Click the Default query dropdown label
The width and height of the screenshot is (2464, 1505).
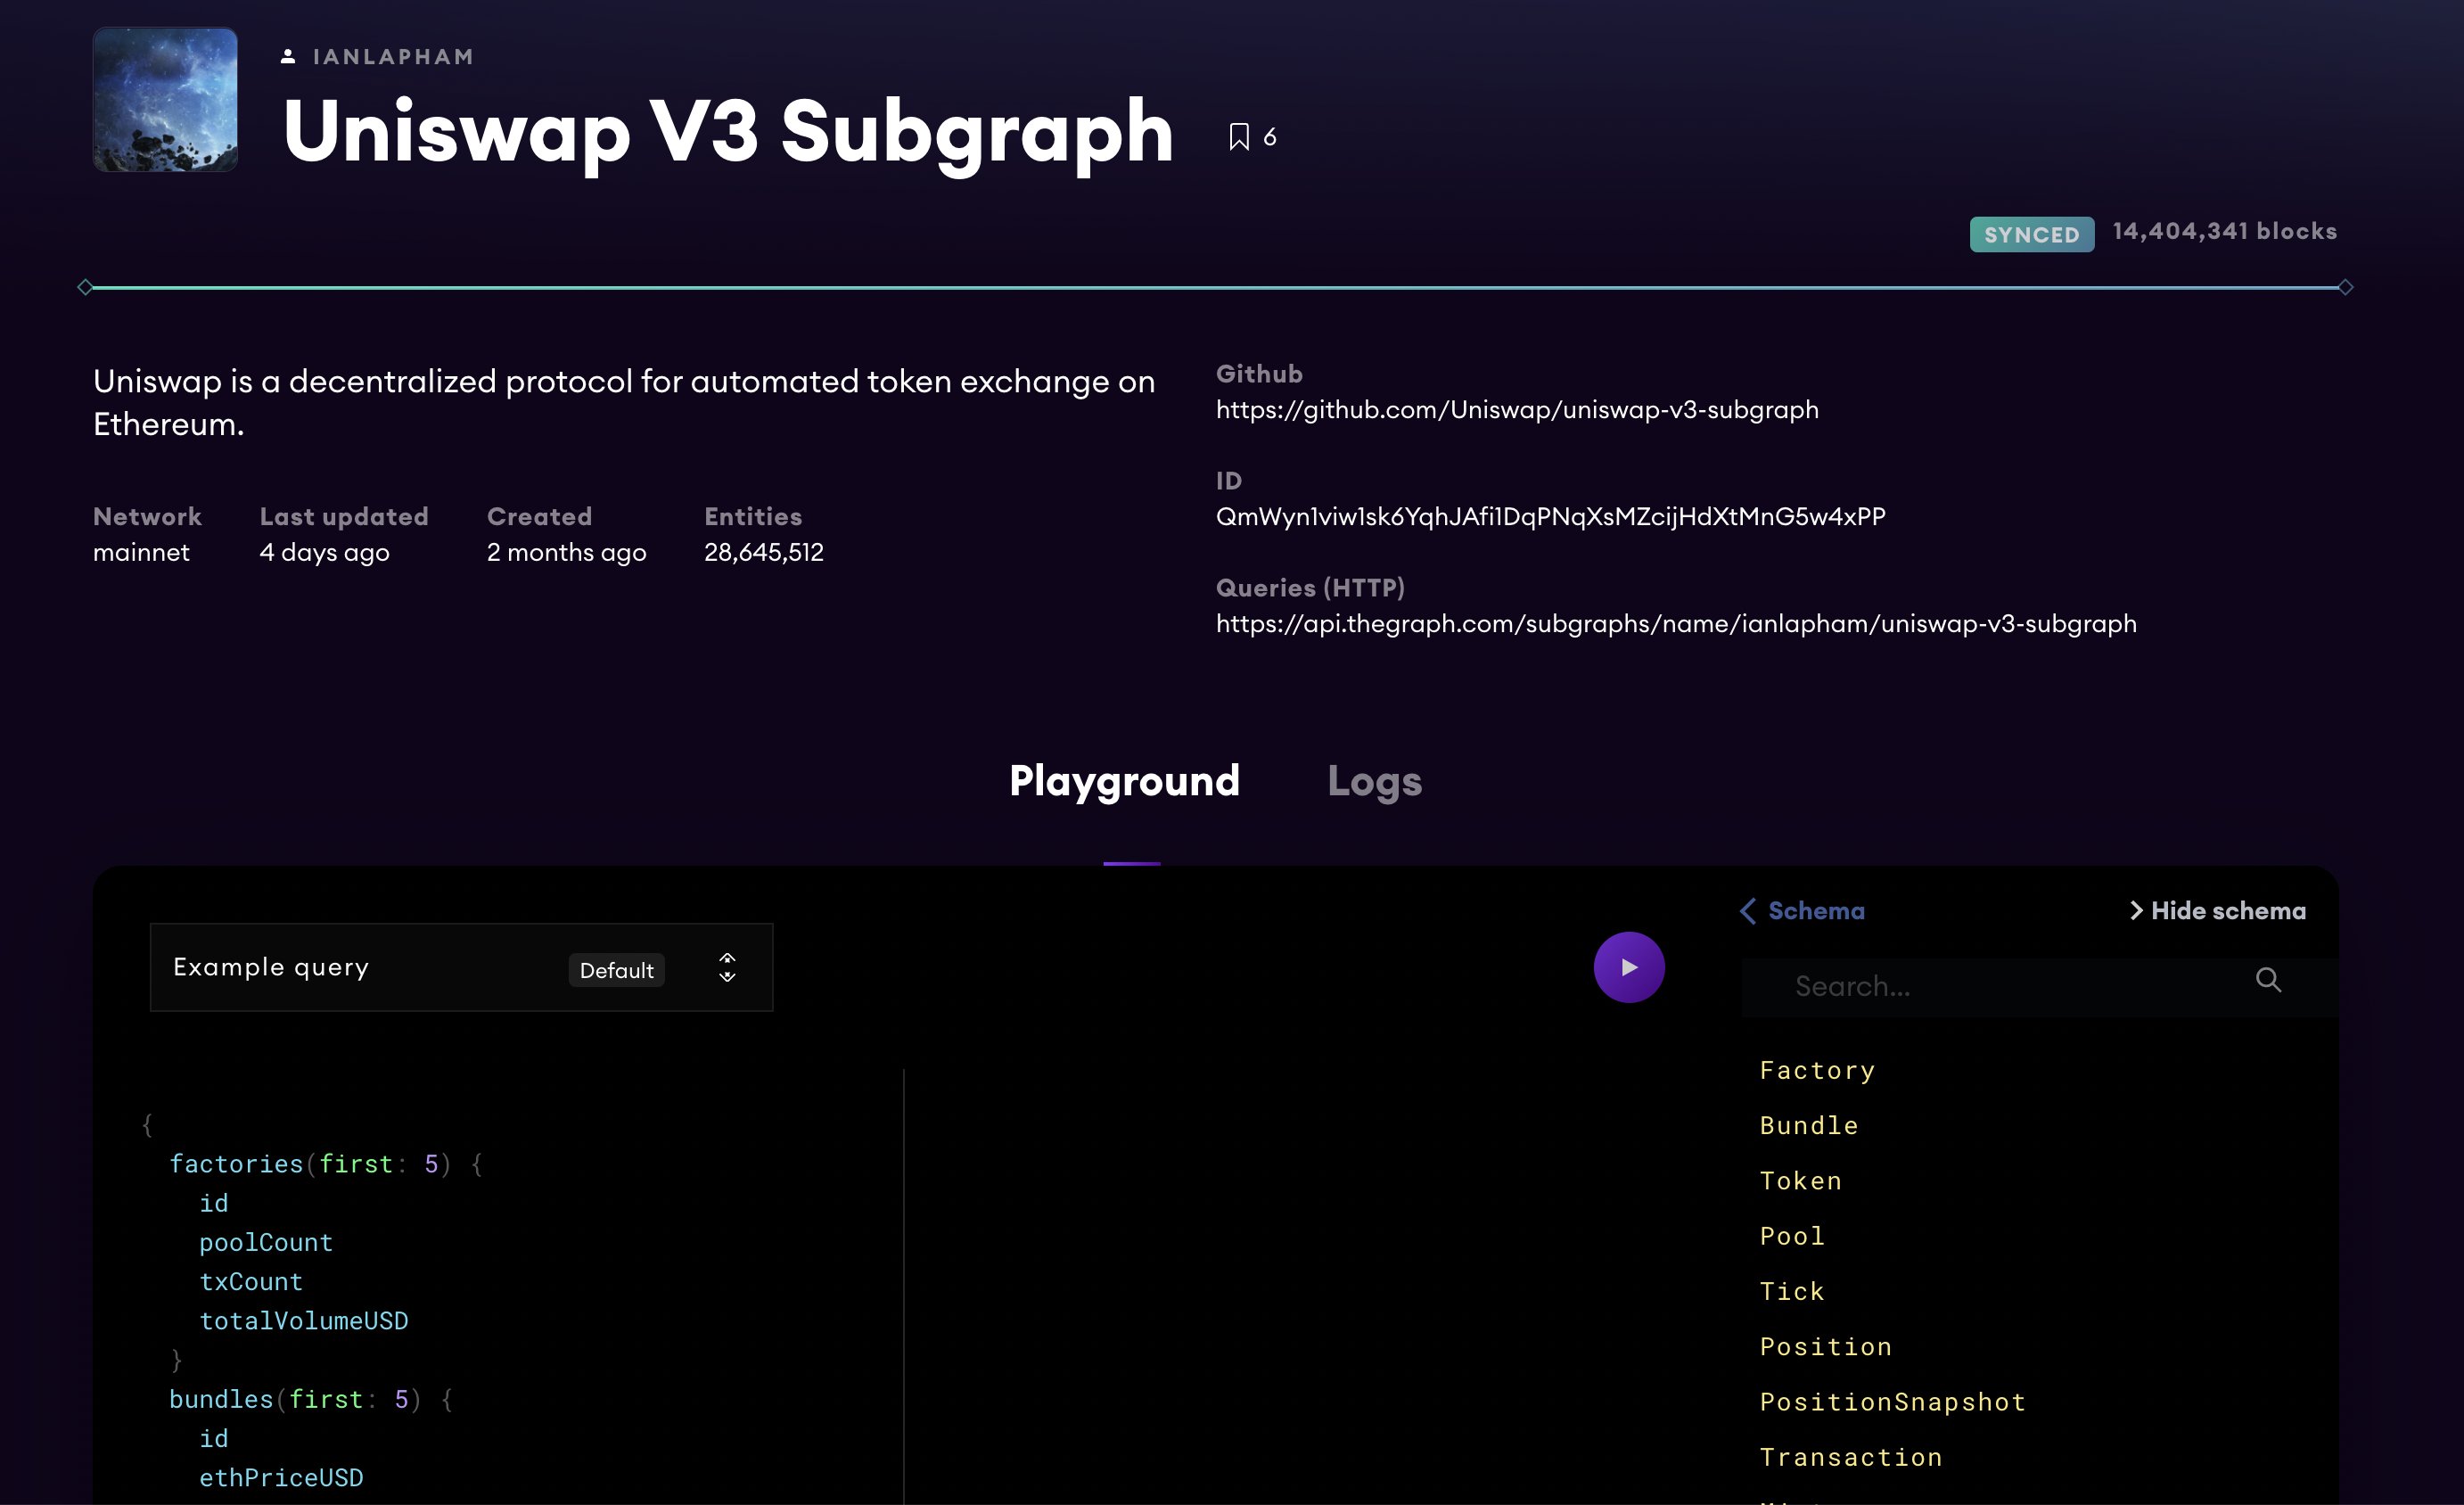[616, 970]
